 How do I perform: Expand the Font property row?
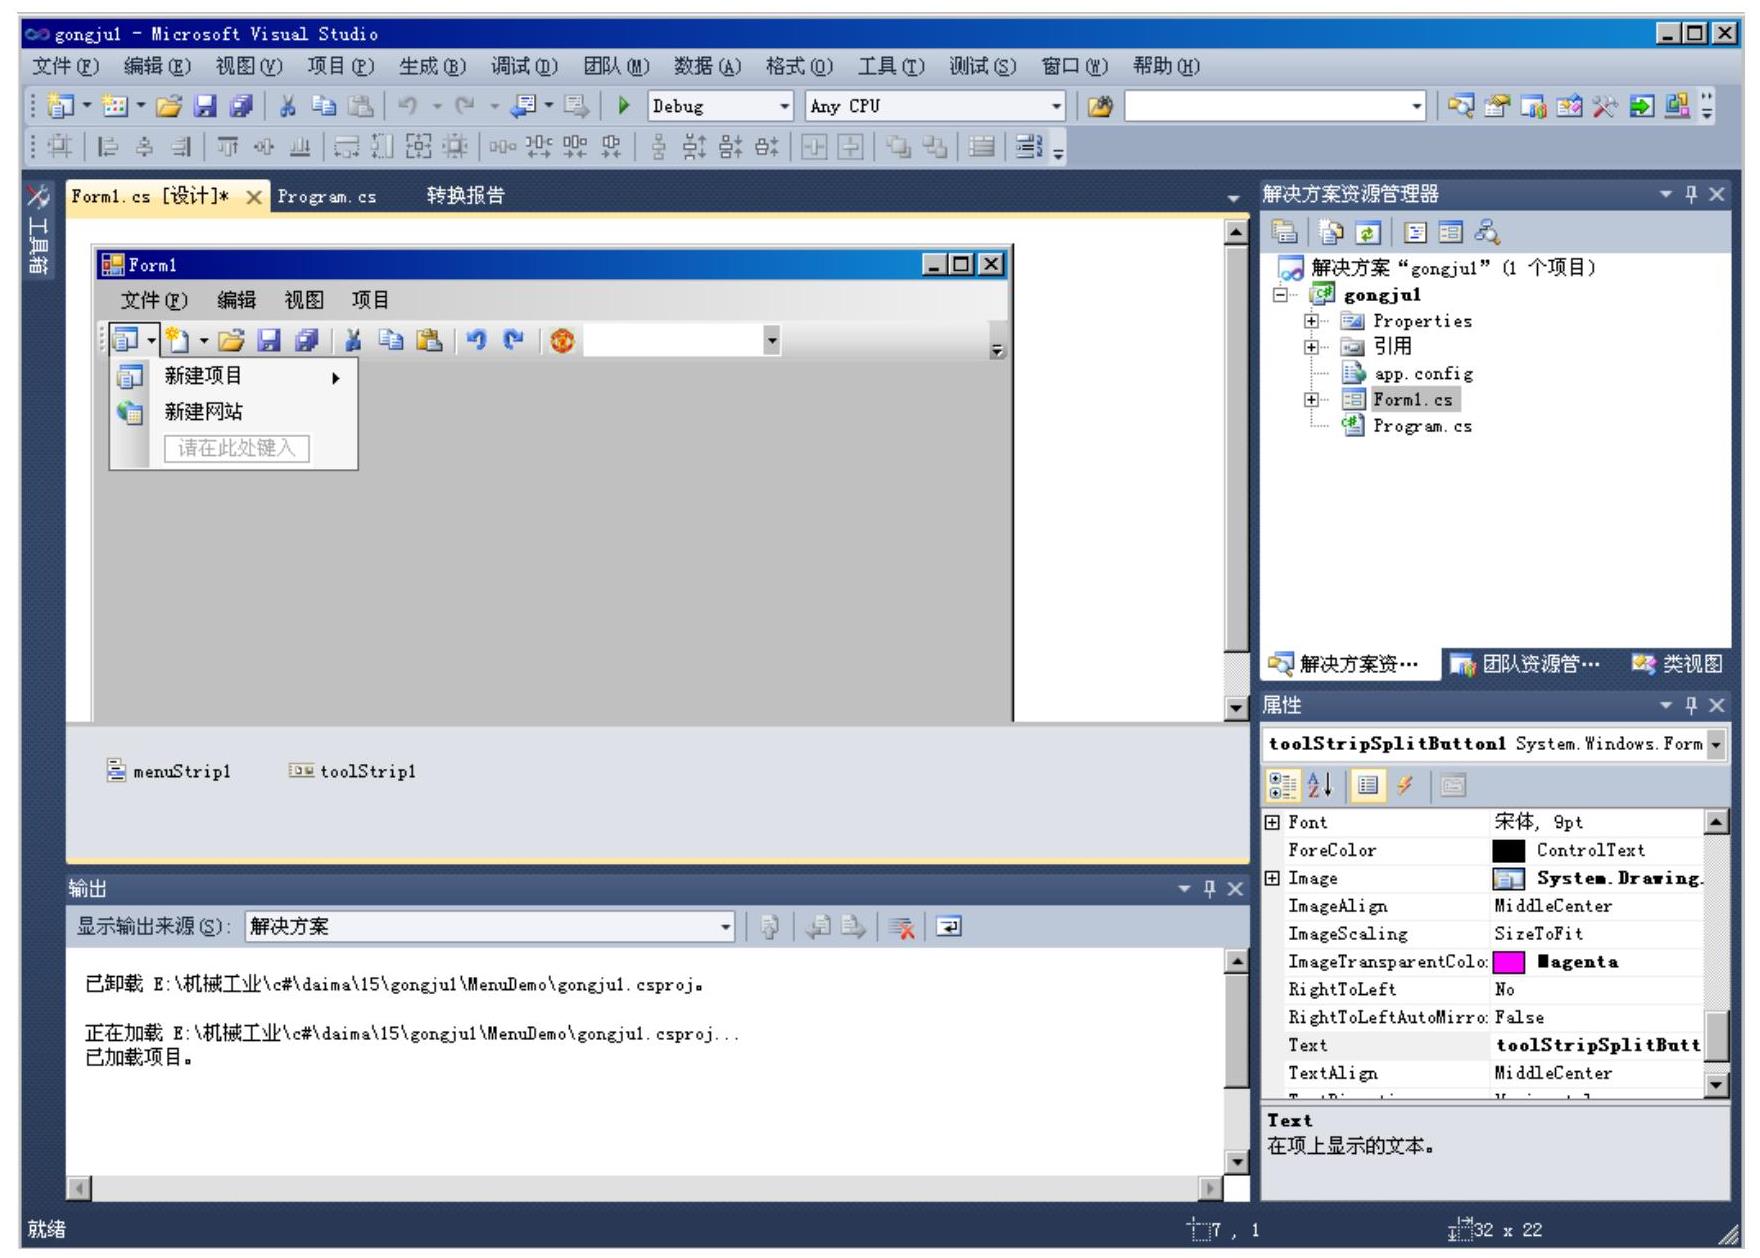(1272, 823)
